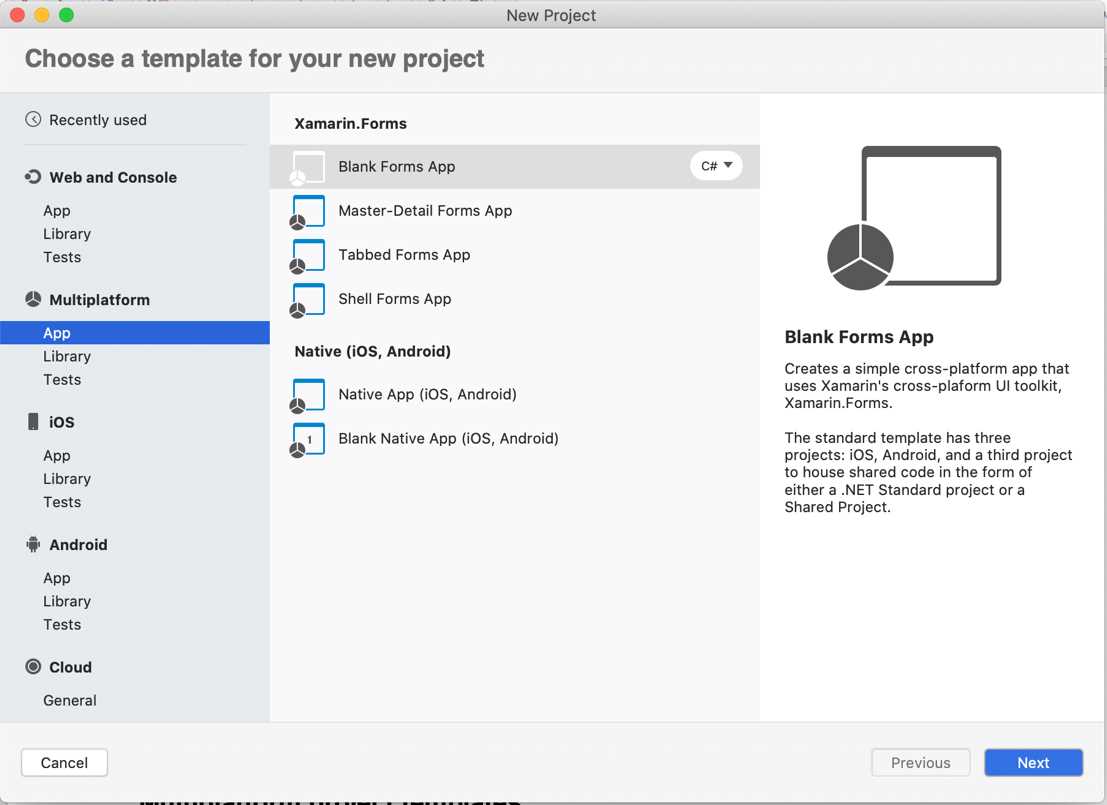Click the Master-Detail Forms App template icon
This screenshot has width=1107, height=805.
click(x=307, y=211)
